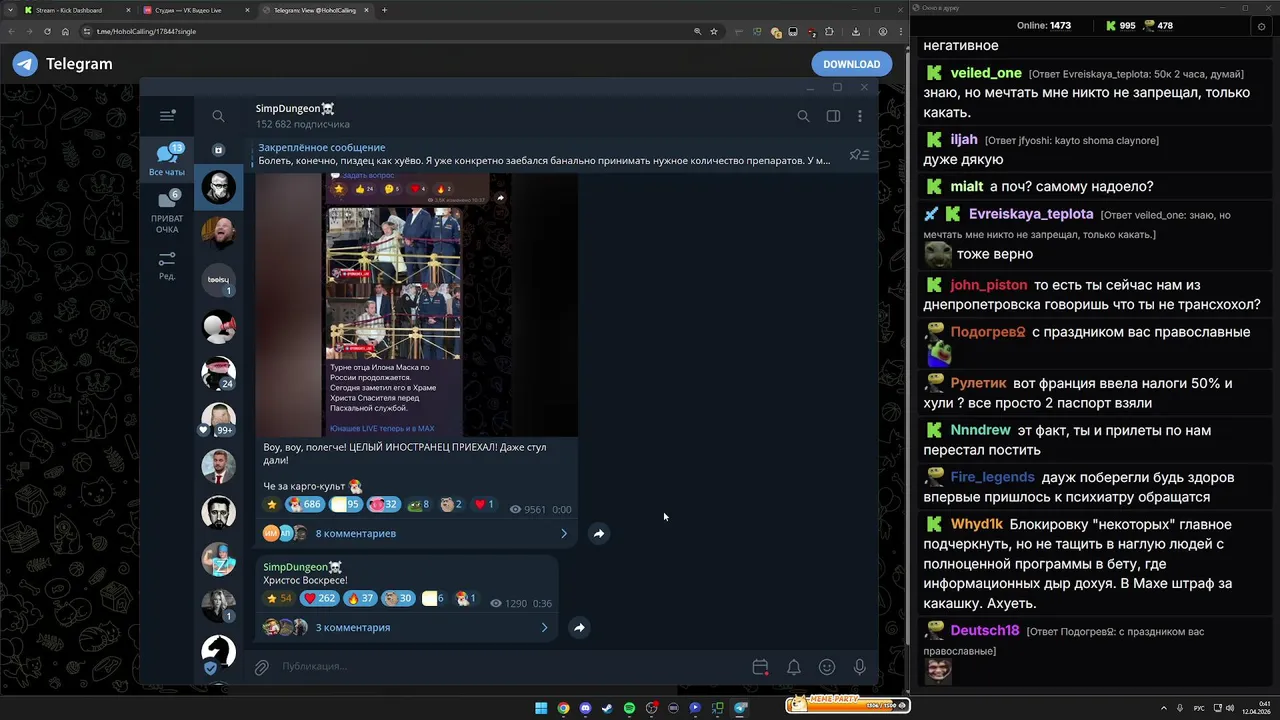The height and width of the screenshot is (720, 1280).
Task: Search within the SimpDungeon channel
Action: (803, 116)
